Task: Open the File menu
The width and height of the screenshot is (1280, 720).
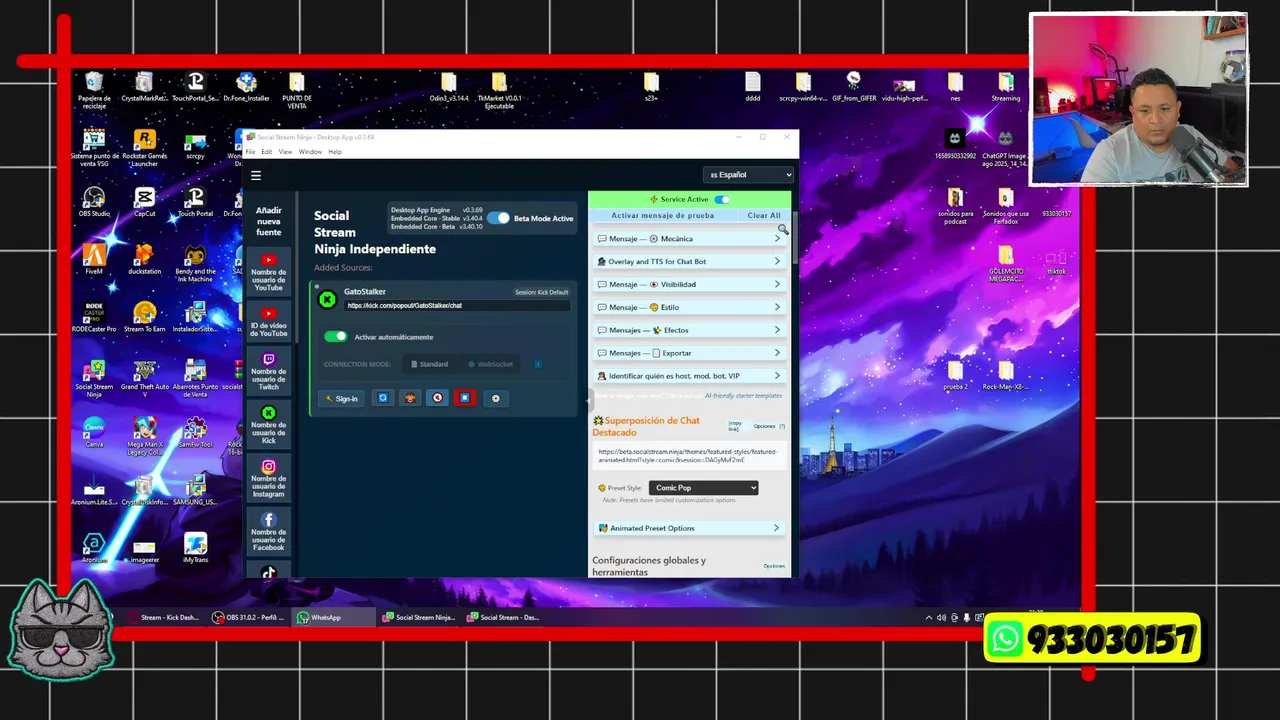Action: click(250, 152)
